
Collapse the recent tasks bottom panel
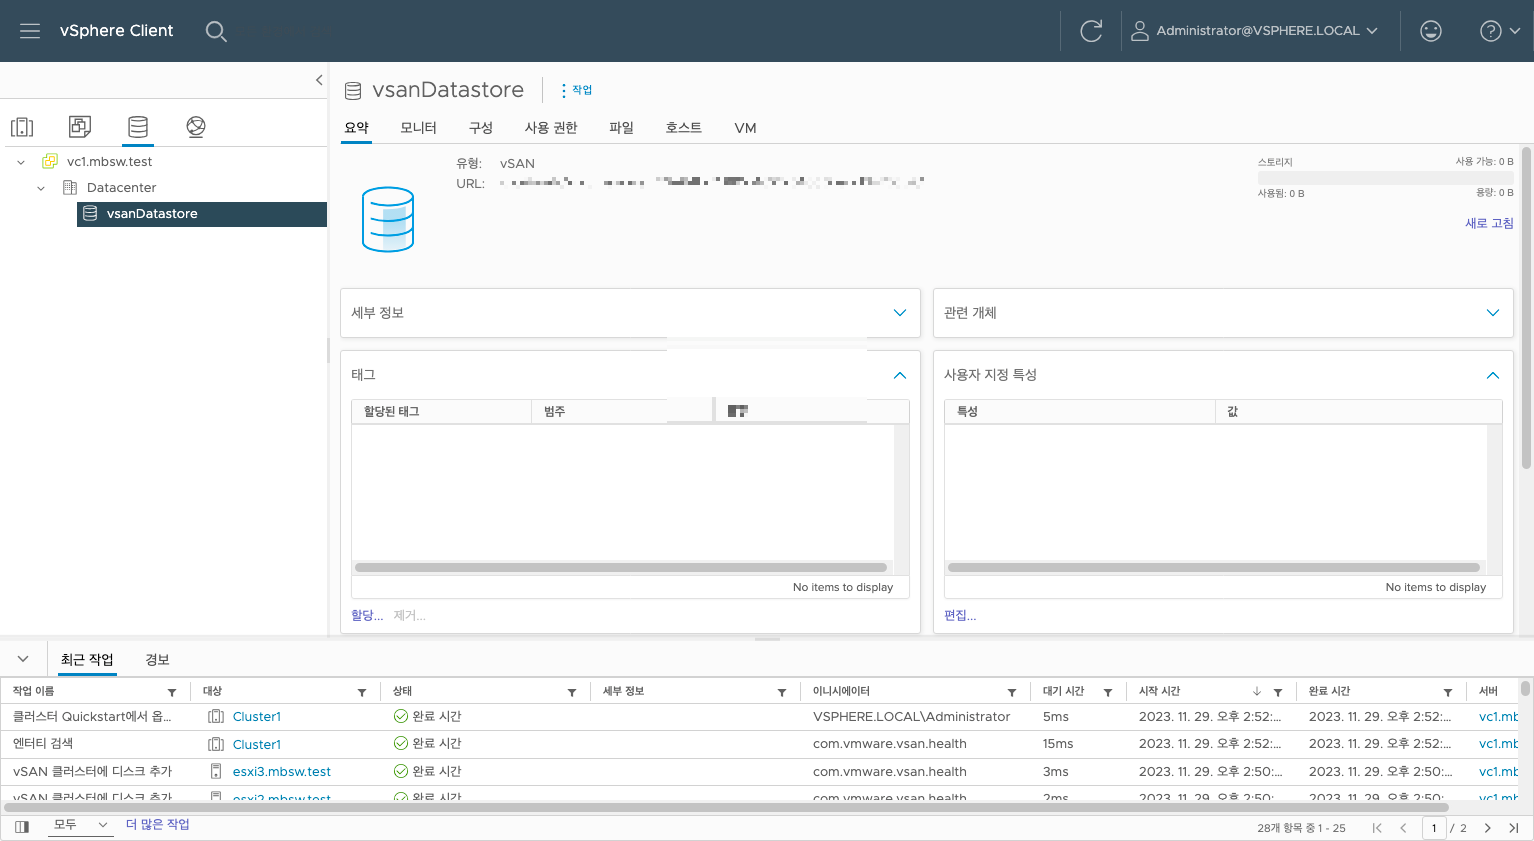[x=23, y=659]
